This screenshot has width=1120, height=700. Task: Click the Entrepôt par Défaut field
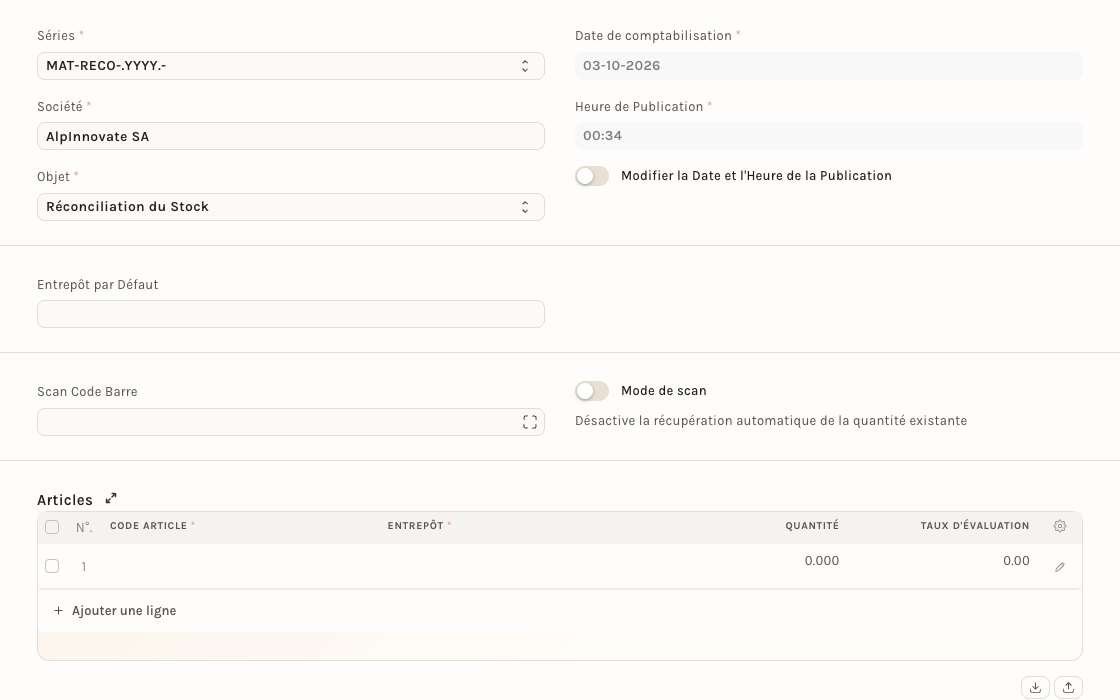click(291, 314)
